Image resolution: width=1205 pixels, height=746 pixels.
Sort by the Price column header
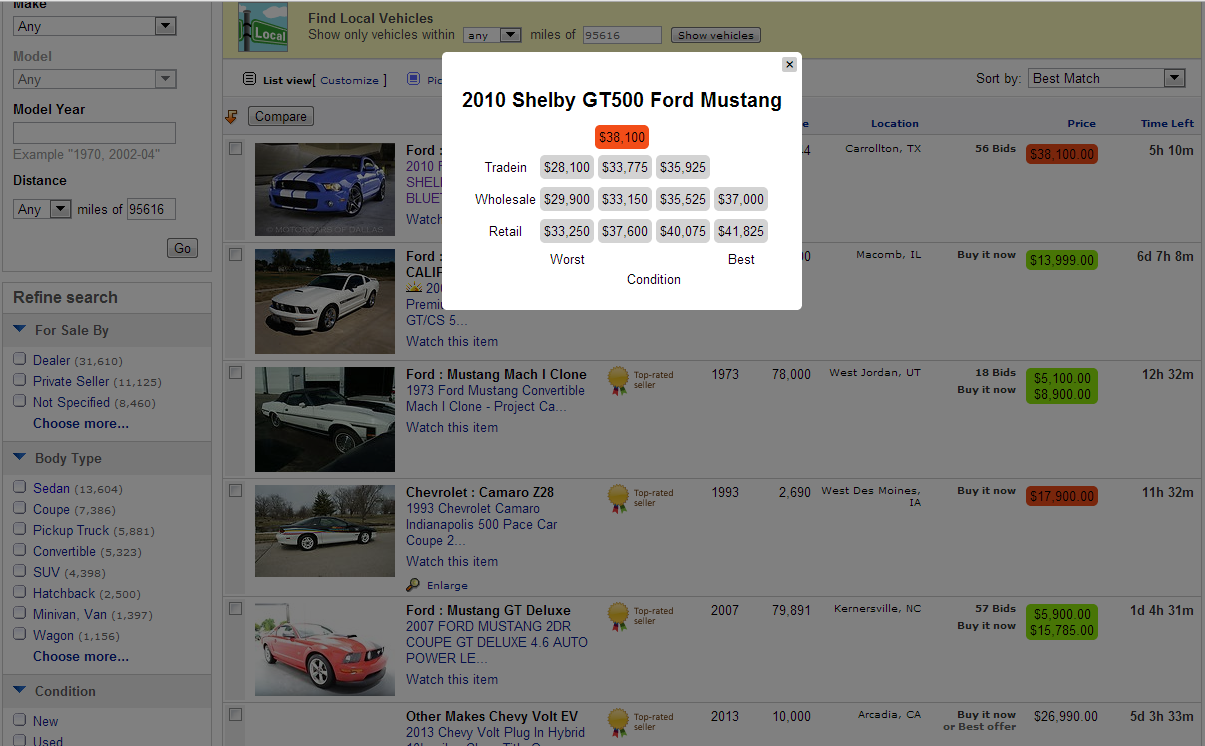(x=1081, y=123)
